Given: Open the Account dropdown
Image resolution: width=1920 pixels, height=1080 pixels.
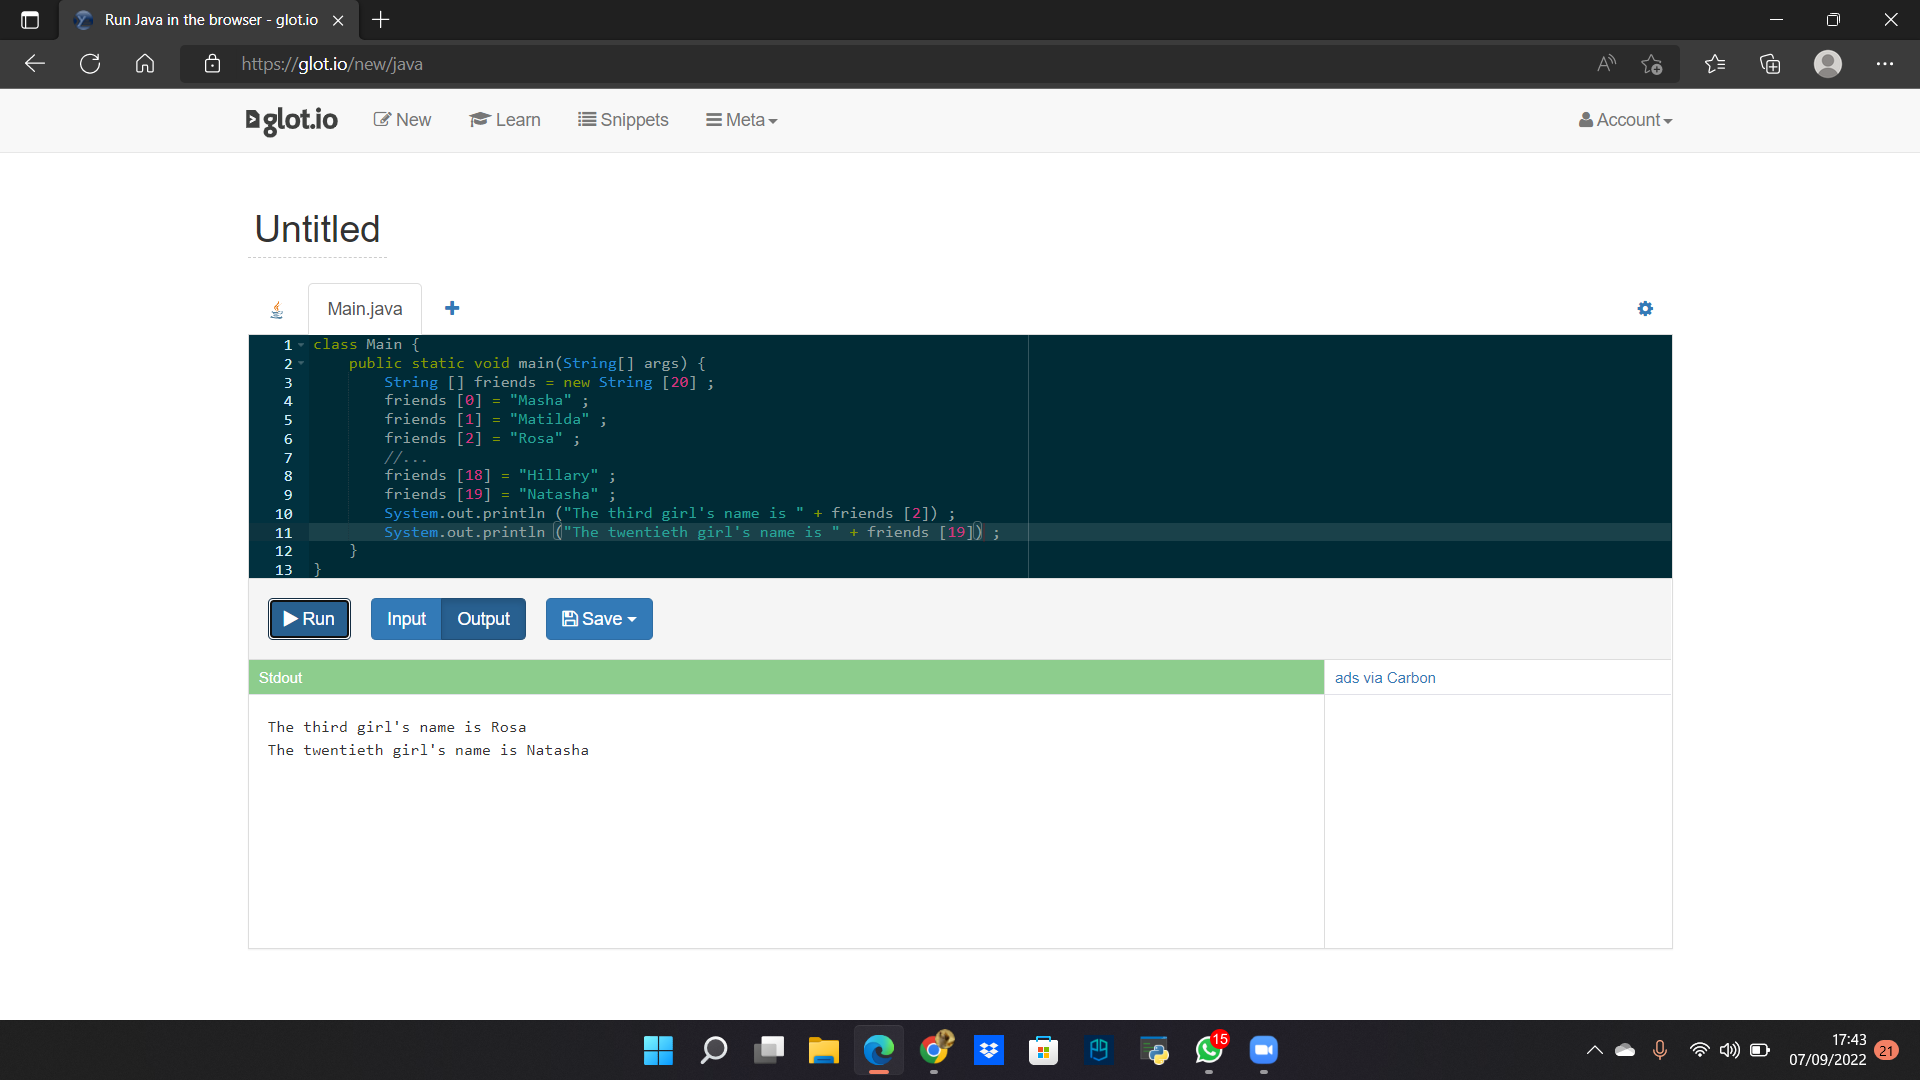Looking at the screenshot, I should click(1624, 120).
